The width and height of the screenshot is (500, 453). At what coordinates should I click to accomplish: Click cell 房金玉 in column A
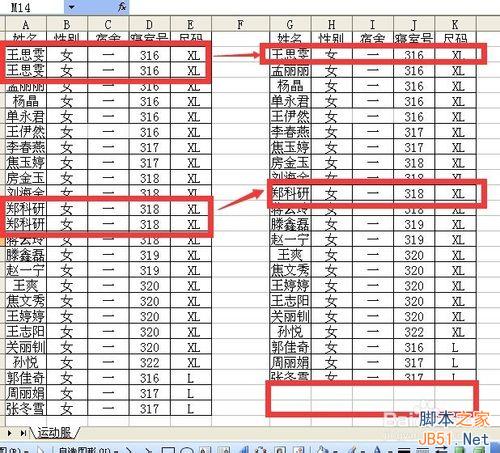click(26, 178)
